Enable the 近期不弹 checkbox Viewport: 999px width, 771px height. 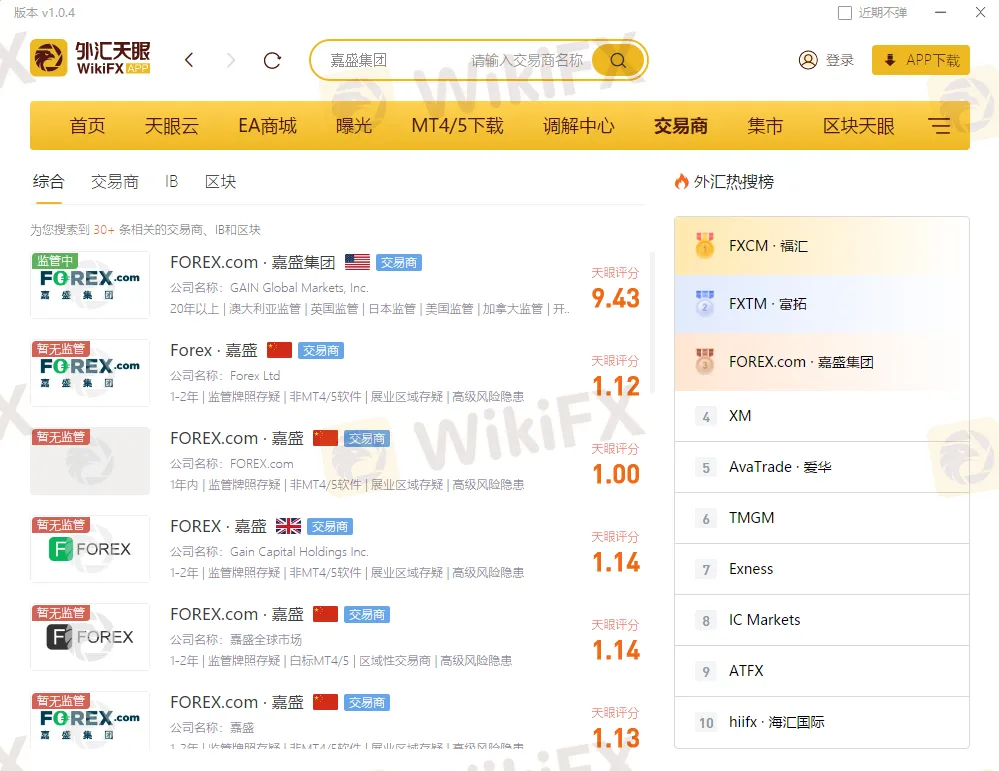[845, 12]
